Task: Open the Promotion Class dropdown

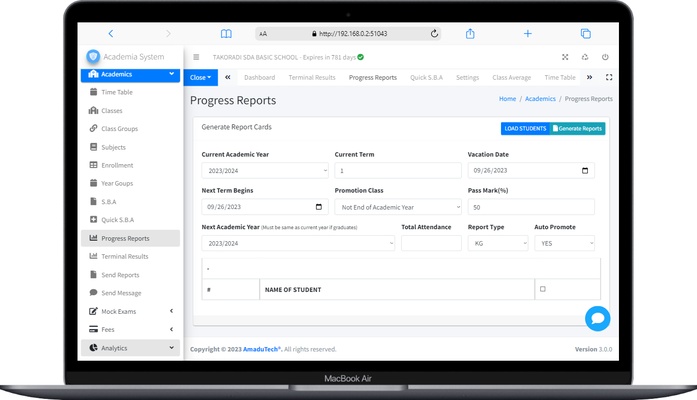Action: point(397,207)
